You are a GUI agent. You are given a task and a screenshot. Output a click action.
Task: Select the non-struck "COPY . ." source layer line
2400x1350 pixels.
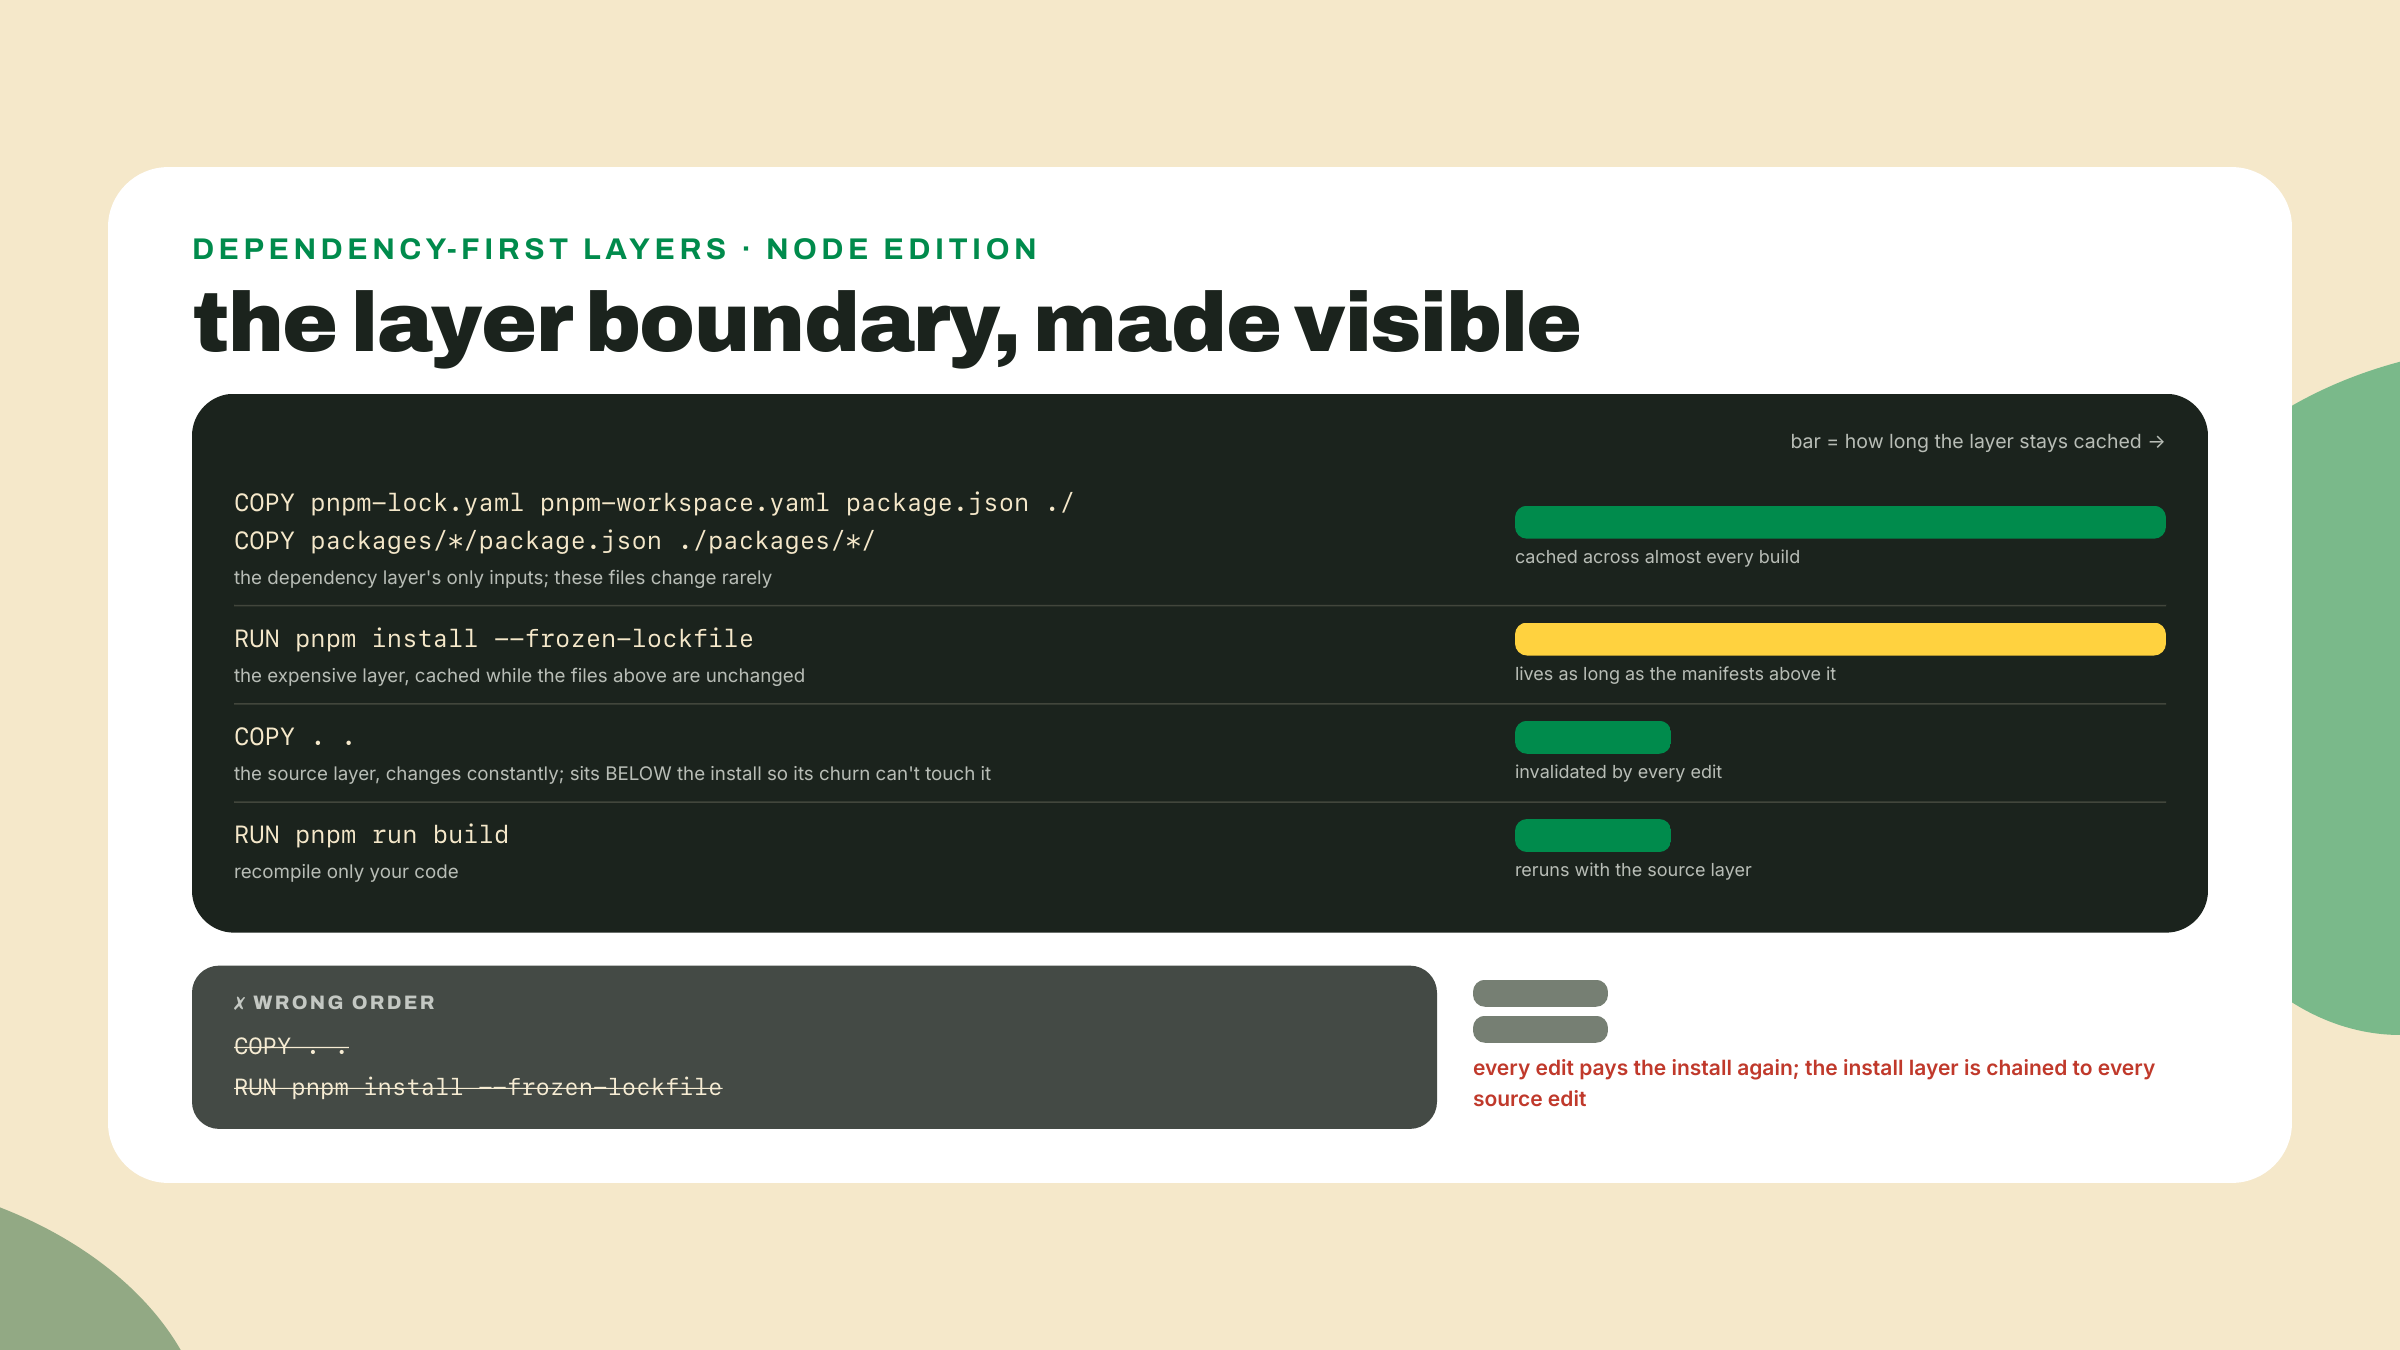tap(294, 737)
